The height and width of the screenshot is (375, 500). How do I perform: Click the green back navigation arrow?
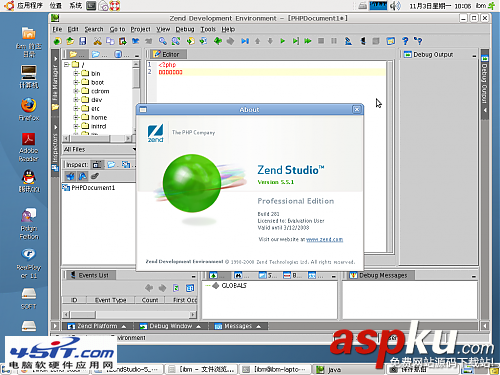(x=218, y=41)
